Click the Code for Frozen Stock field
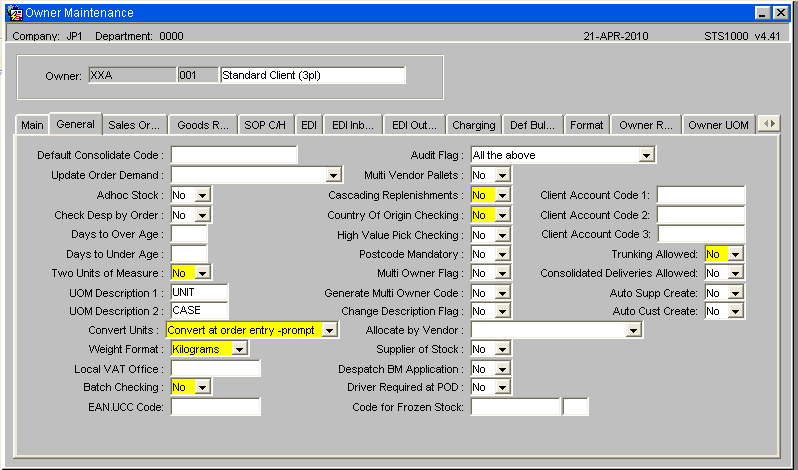This screenshot has width=798, height=470. [516, 407]
